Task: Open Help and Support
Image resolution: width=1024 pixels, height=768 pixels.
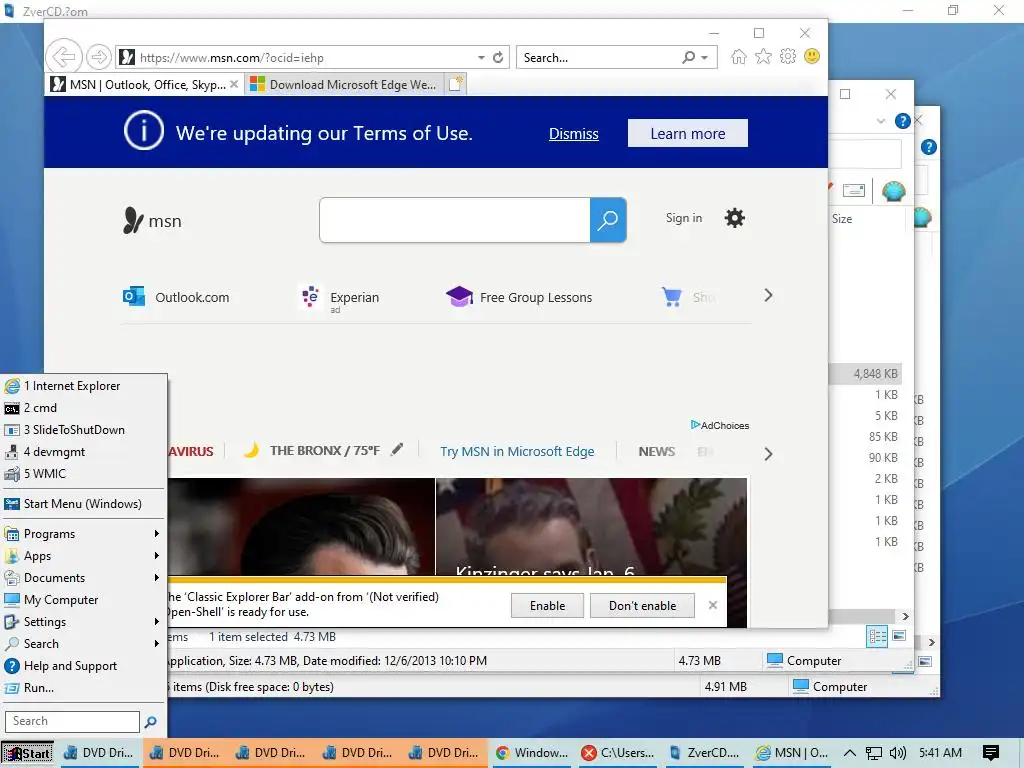Action: (84, 665)
